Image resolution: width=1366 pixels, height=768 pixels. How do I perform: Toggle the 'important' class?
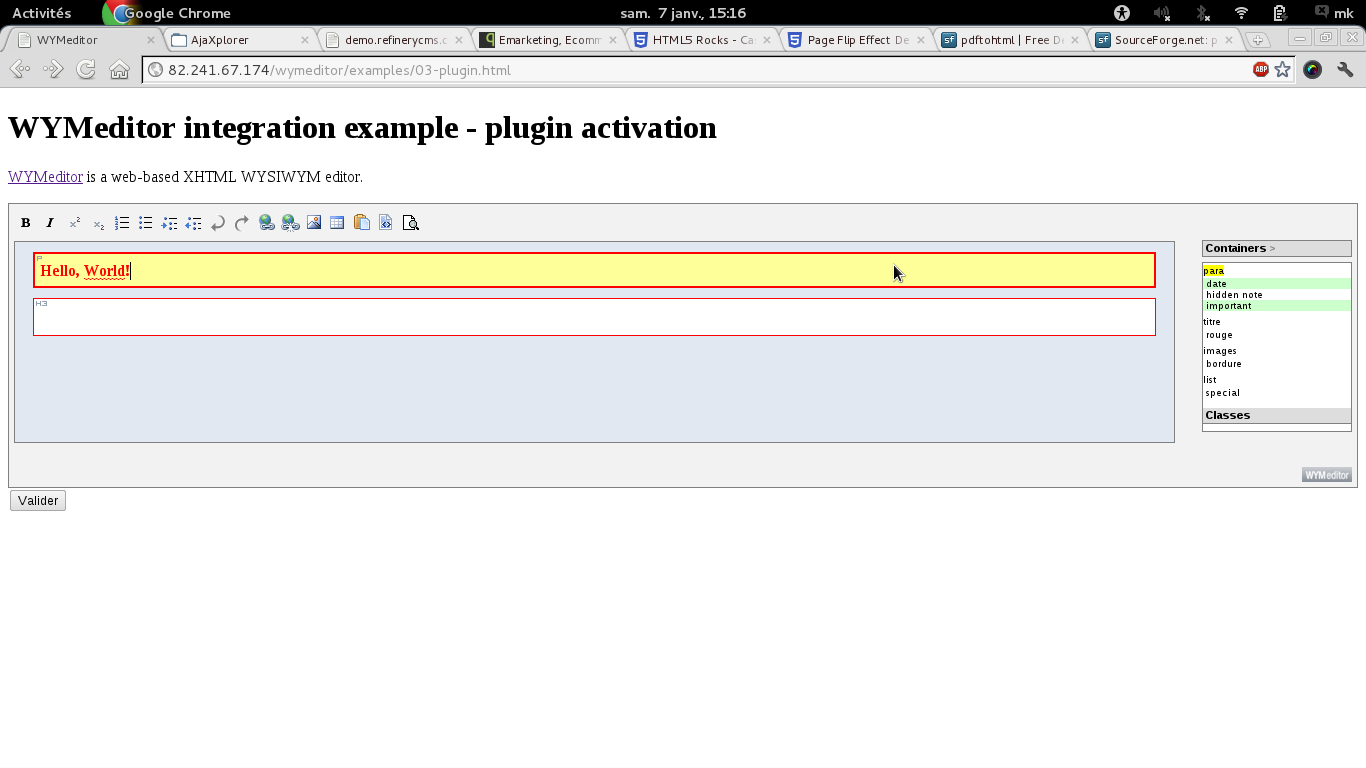point(1228,306)
